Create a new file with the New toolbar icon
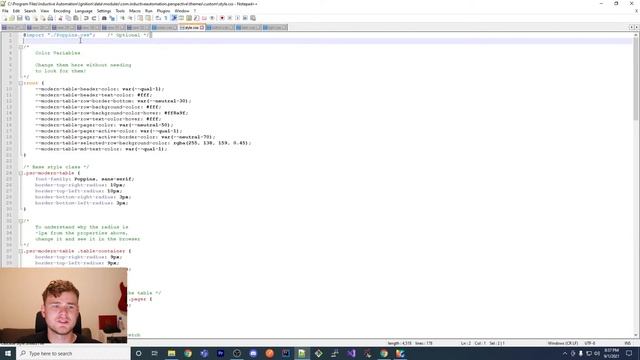Viewport: 640px width, 360px height. pyautogui.click(x=5, y=18)
